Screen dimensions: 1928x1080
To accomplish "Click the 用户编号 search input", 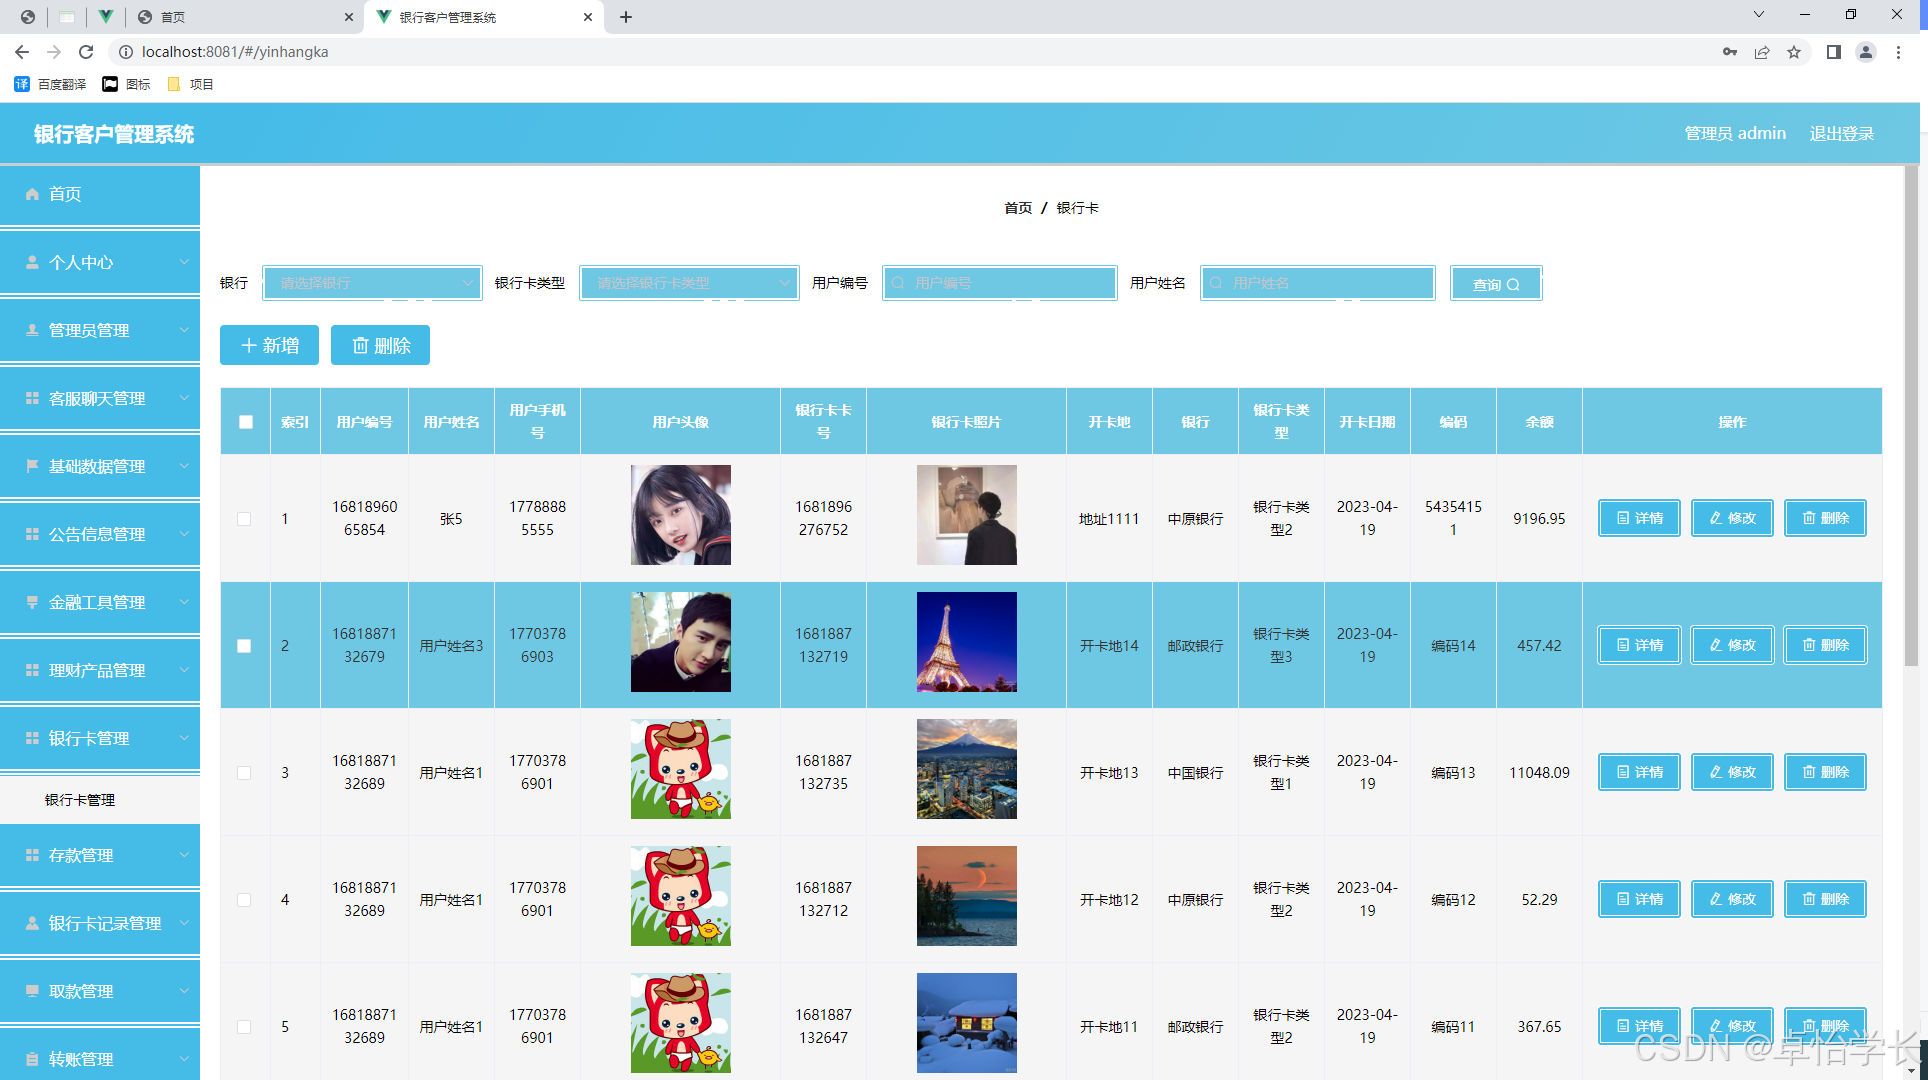I will click(x=1000, y=283).
